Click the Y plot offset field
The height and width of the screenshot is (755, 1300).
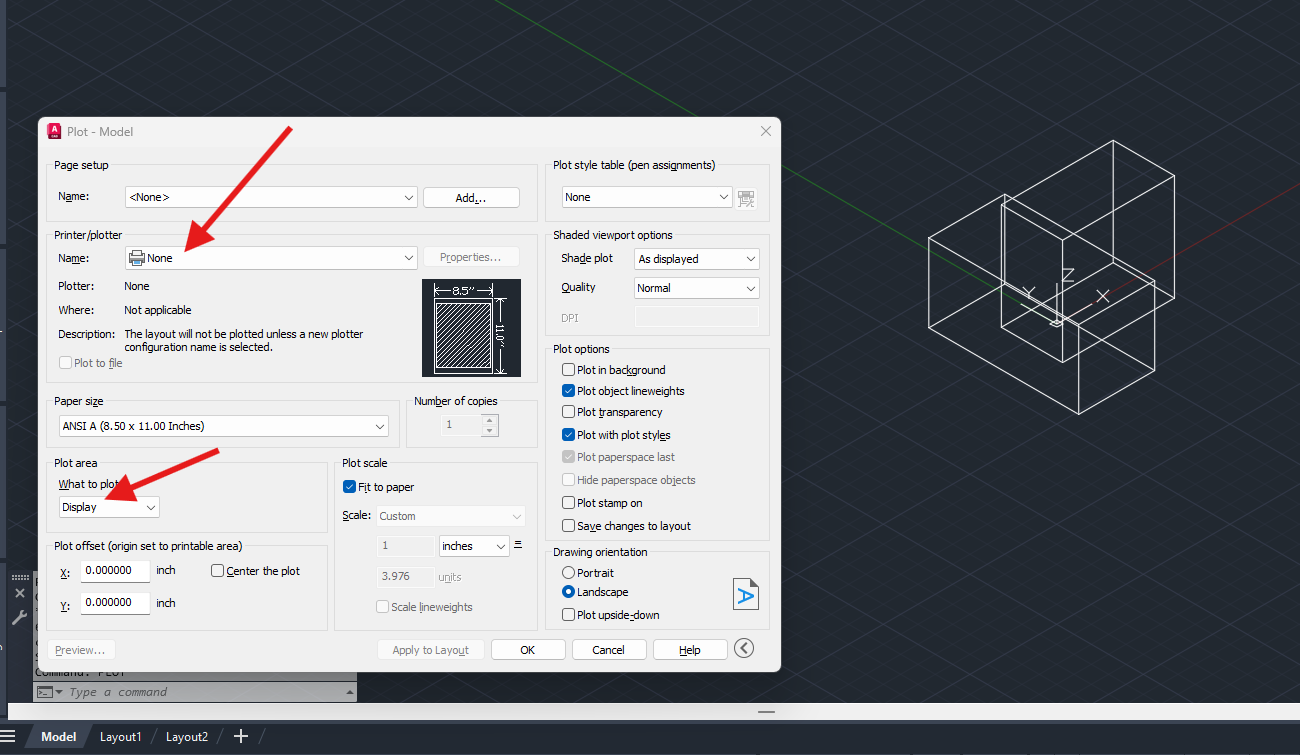click(115, 603)
